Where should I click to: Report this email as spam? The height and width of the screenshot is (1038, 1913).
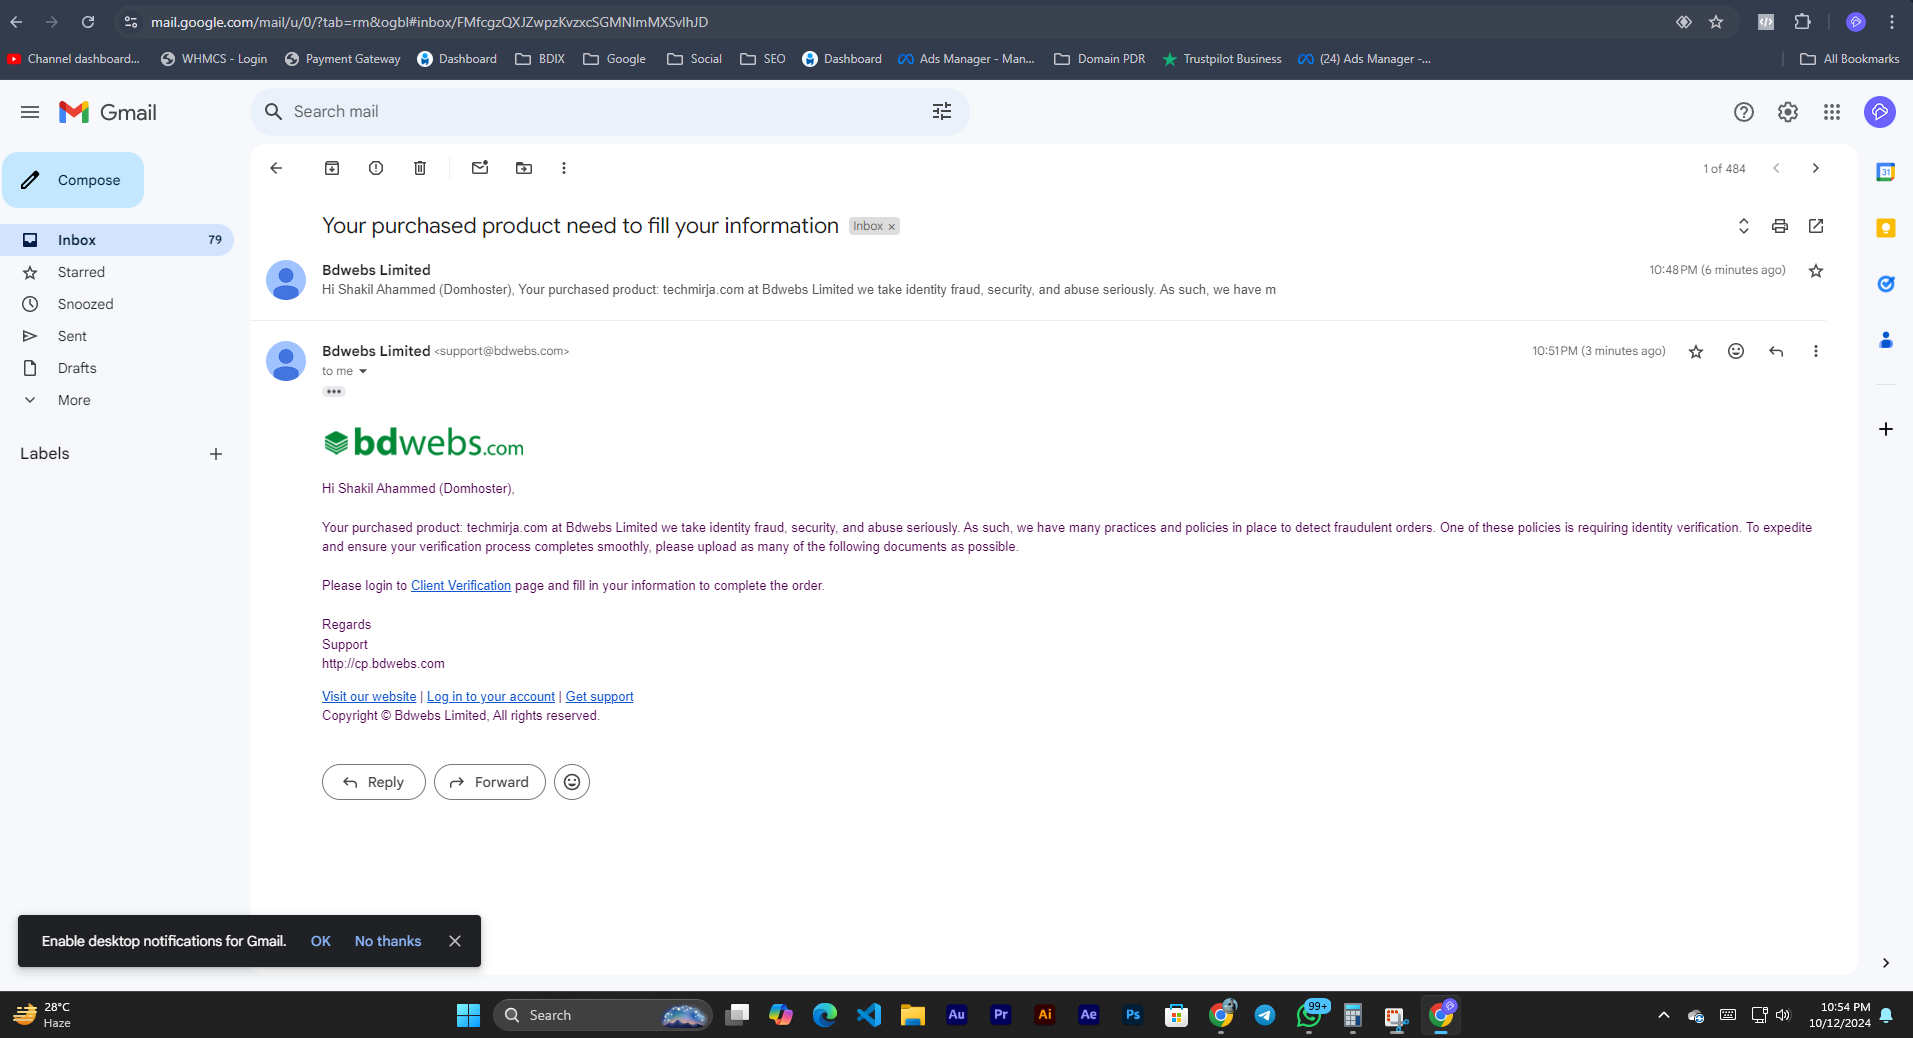[376, 168]
